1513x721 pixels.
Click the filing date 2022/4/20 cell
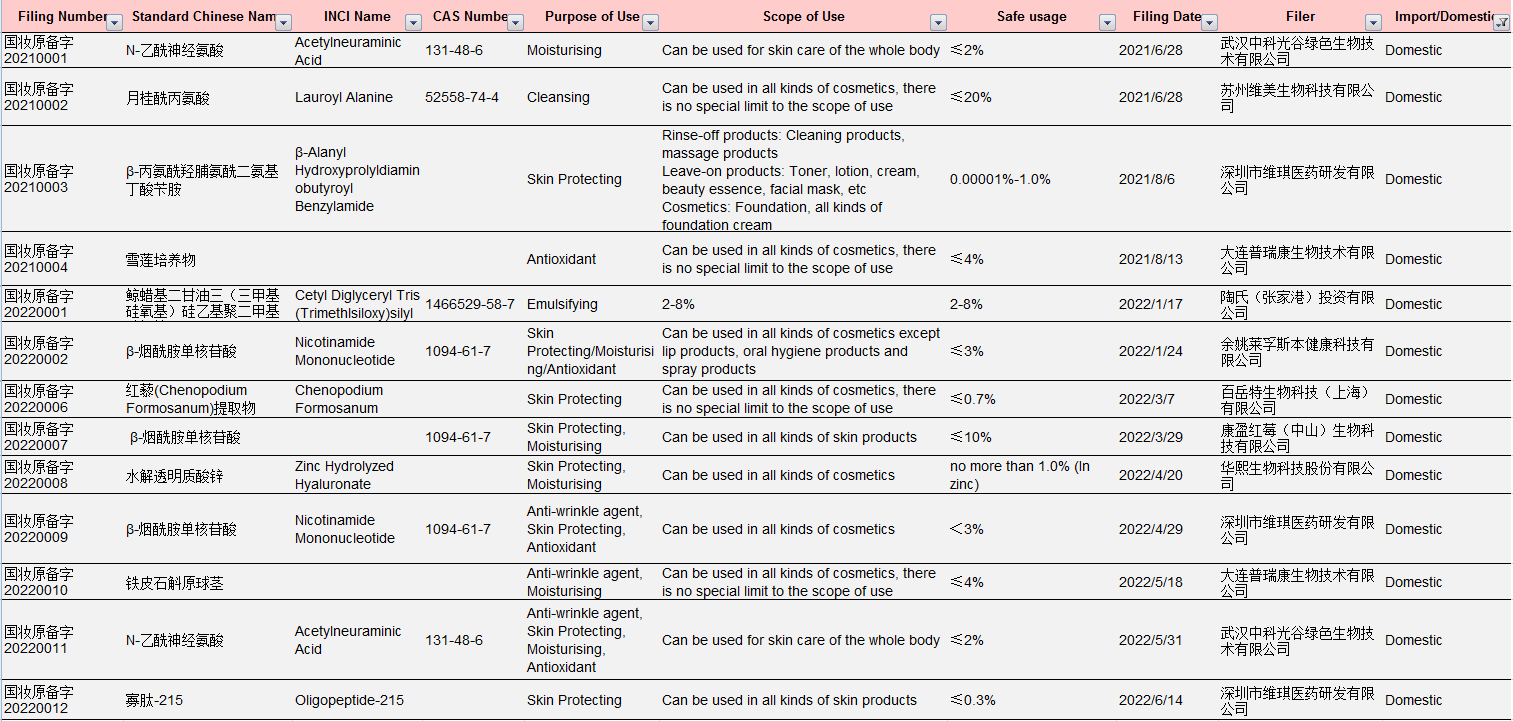[x=1150, y=475]
